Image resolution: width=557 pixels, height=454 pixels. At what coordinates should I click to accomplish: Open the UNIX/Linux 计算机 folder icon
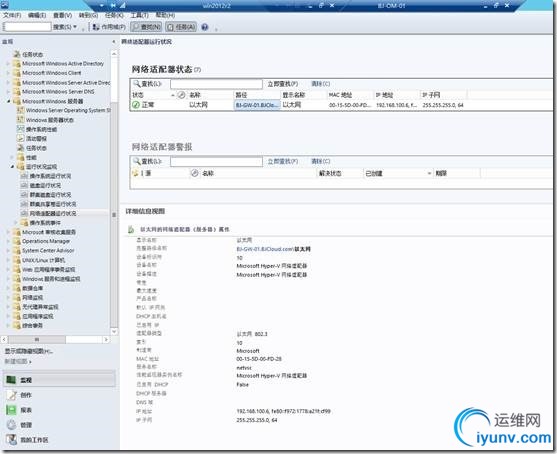pos(17,260)
